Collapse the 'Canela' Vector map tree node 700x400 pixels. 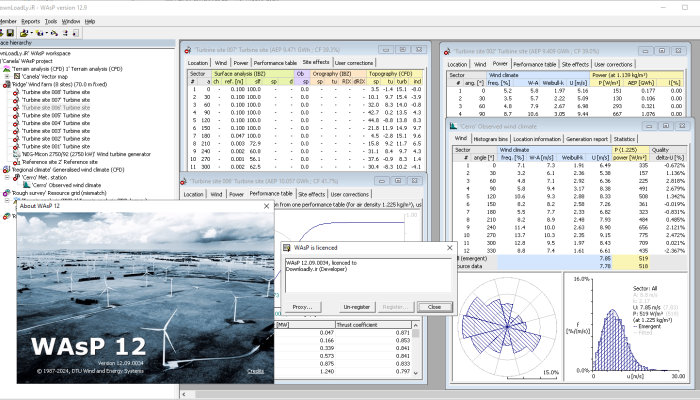[7, 76]
